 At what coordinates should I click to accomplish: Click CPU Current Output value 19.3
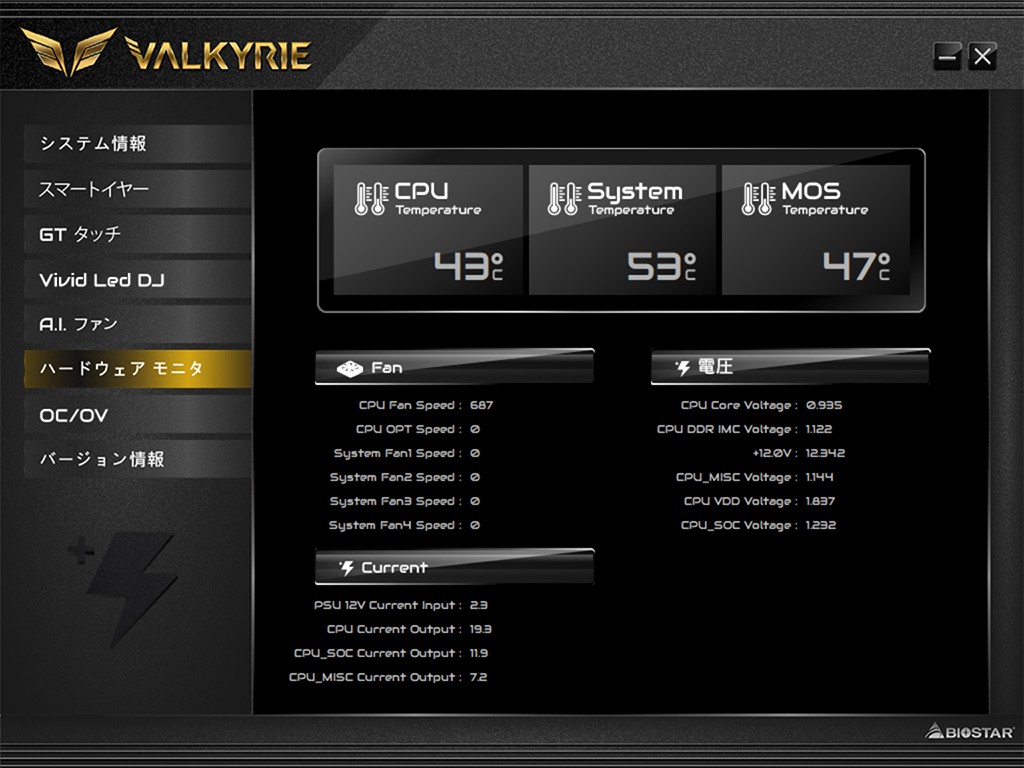click(x=481, y=630)
